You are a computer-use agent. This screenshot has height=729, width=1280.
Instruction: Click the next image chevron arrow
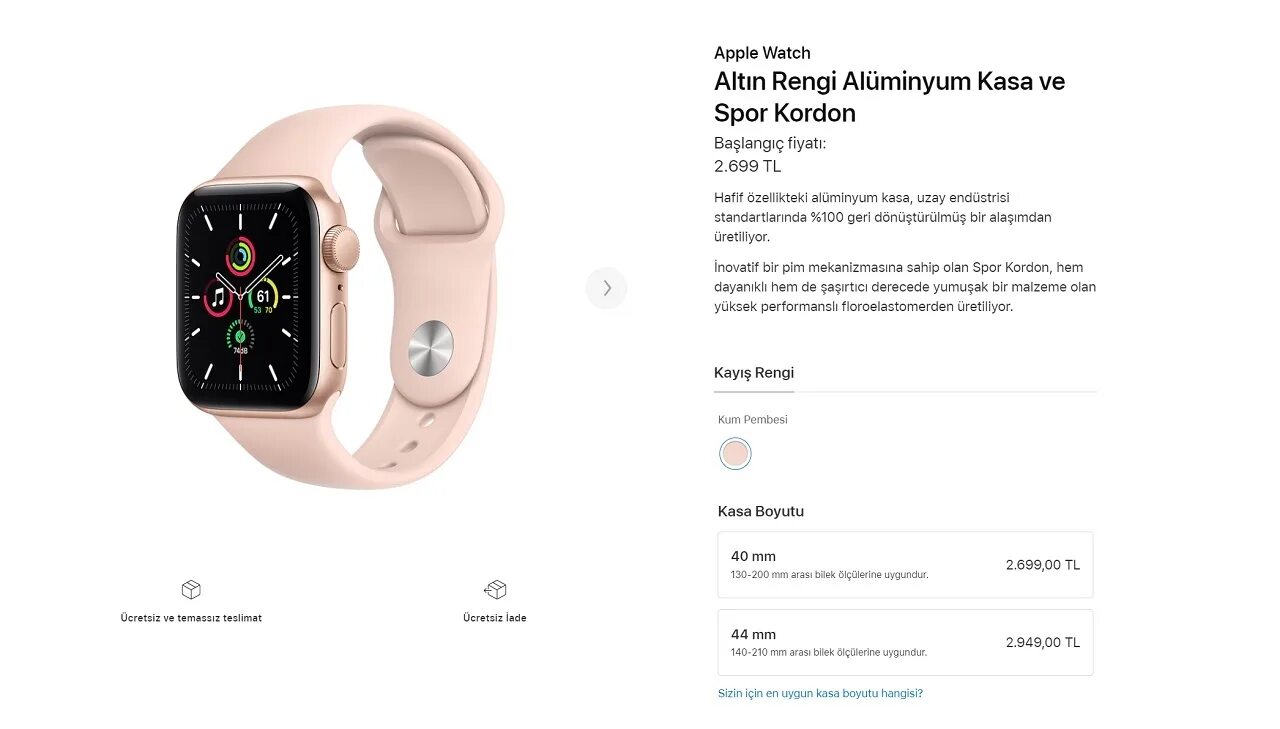coord(606,288)
